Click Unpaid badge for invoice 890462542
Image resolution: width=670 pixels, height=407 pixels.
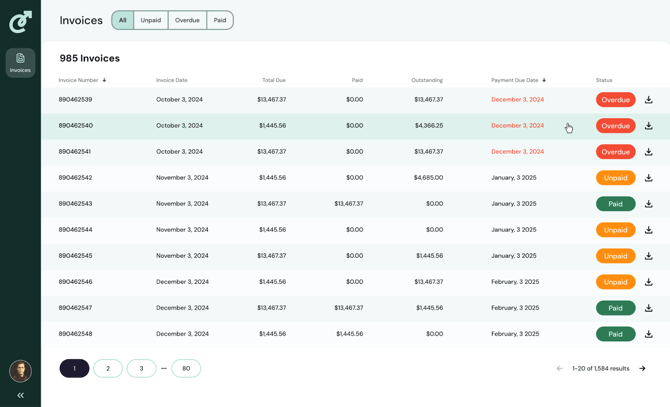click(x=615, y=178)
